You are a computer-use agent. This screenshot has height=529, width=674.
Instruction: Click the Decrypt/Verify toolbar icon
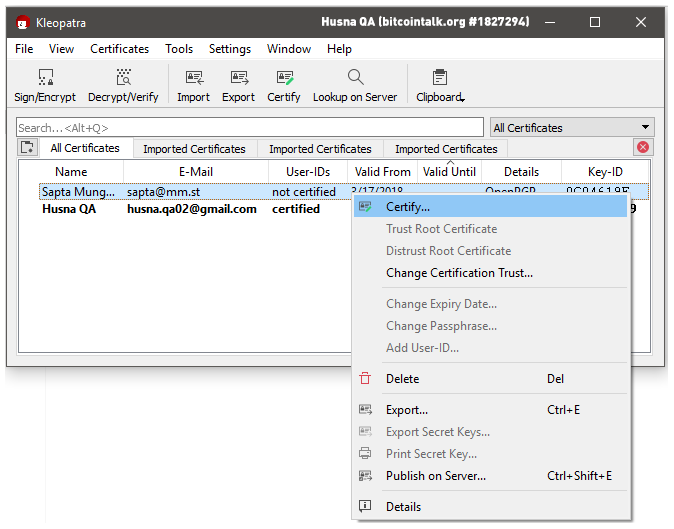123,77
